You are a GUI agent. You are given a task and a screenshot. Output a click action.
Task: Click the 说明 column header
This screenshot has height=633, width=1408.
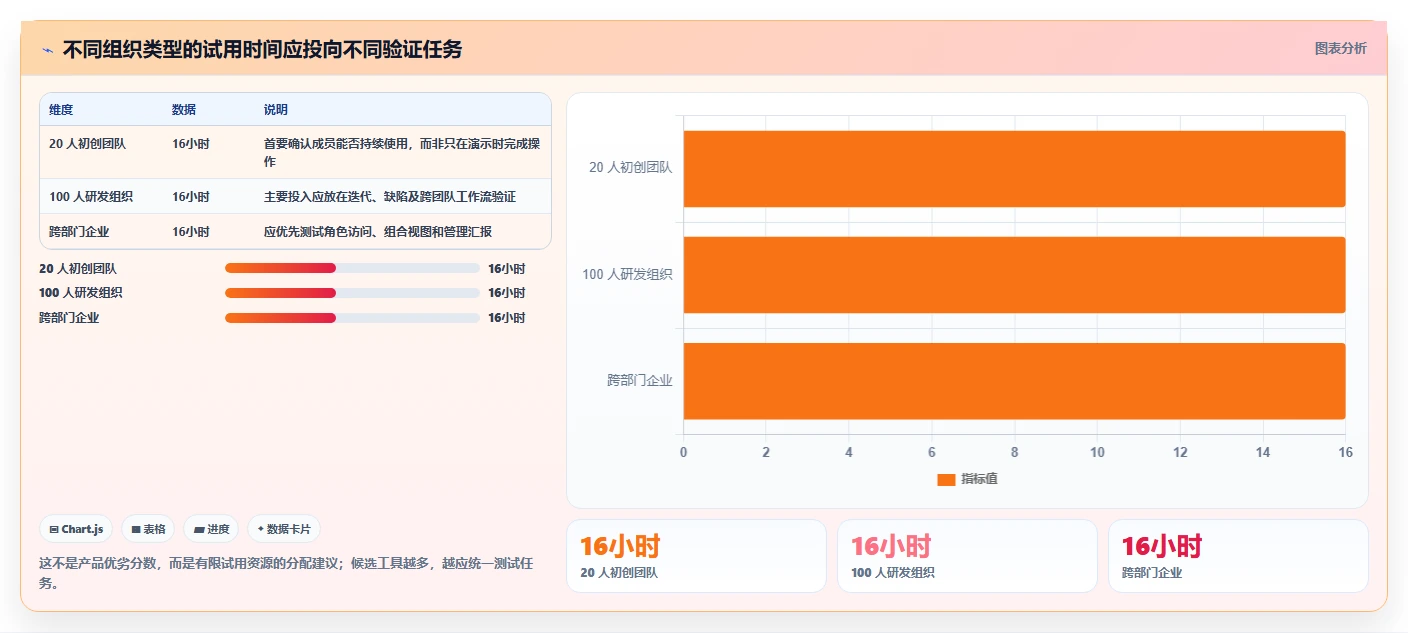[x=276, y=109]
